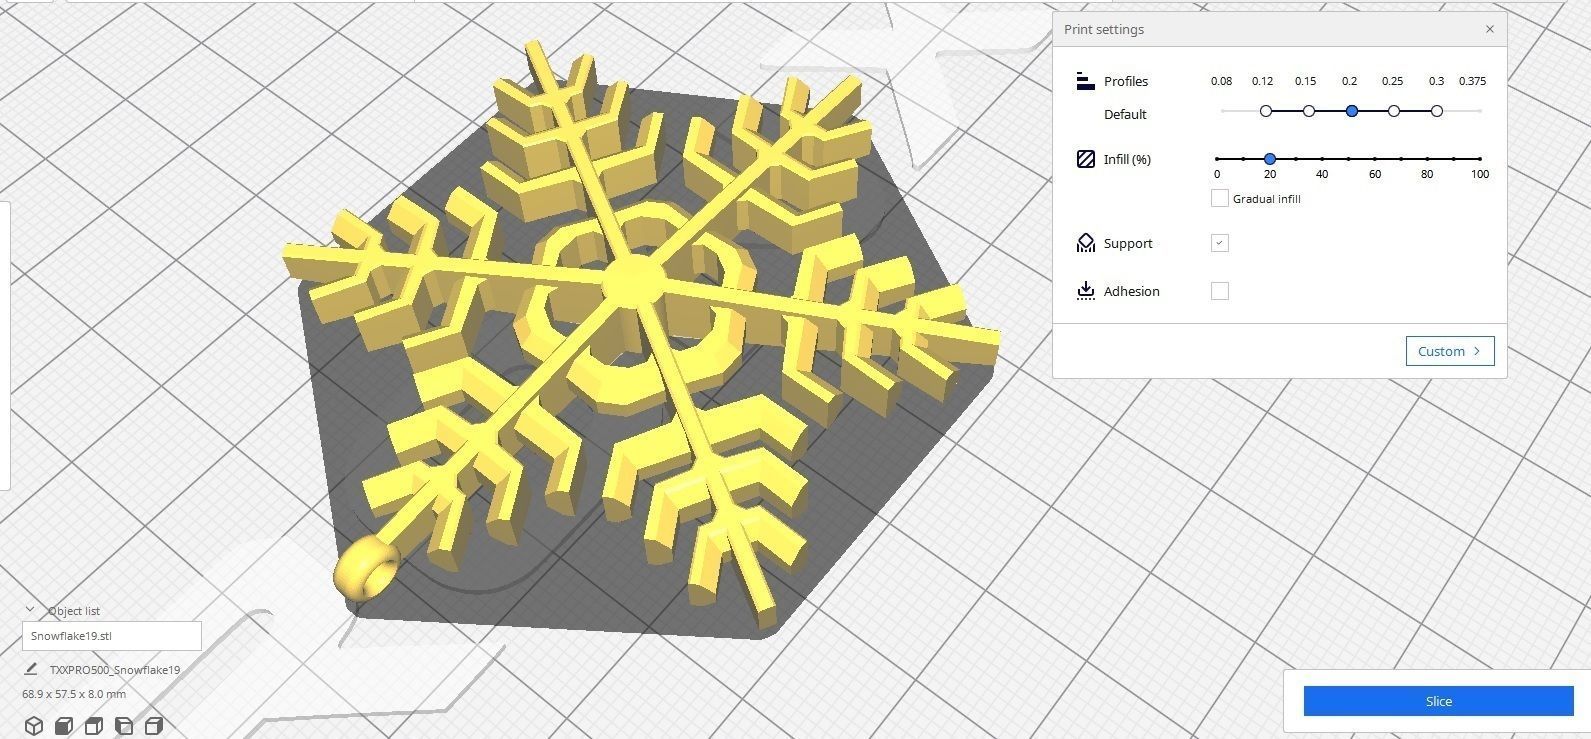Toggle the Support checkbox
This screenshot has height=739, width=1591.
tap(1219, 243)
